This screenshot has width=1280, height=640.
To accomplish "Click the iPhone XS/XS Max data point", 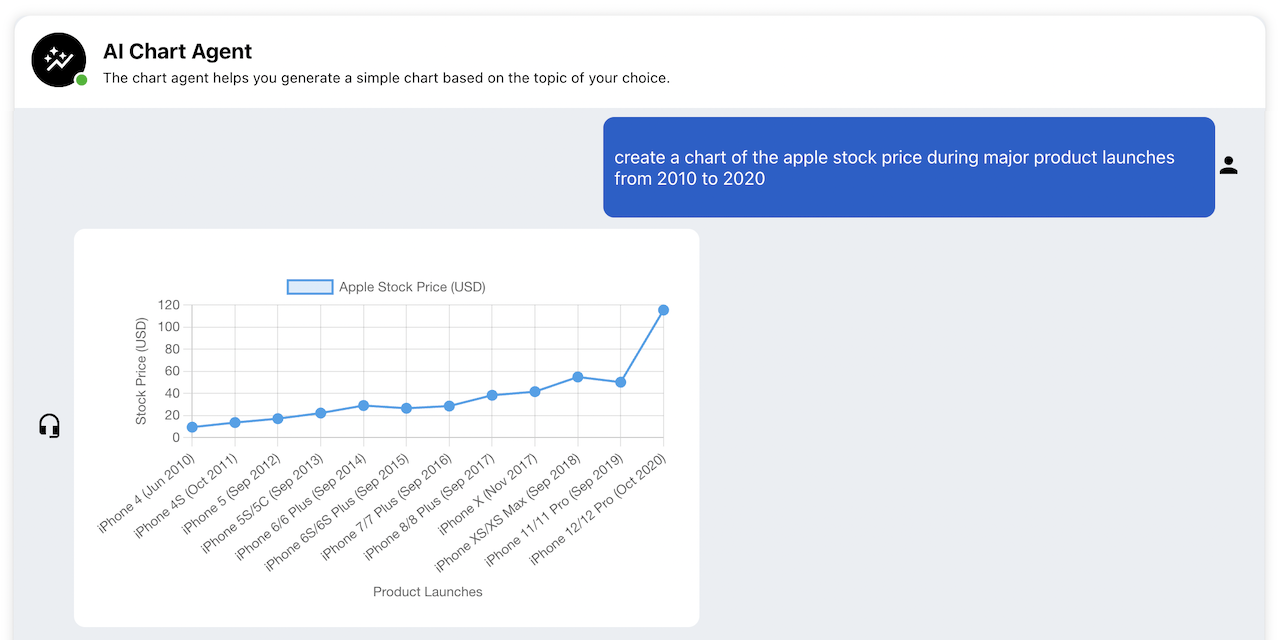I will pyautogui.click(x=578, y=377).
